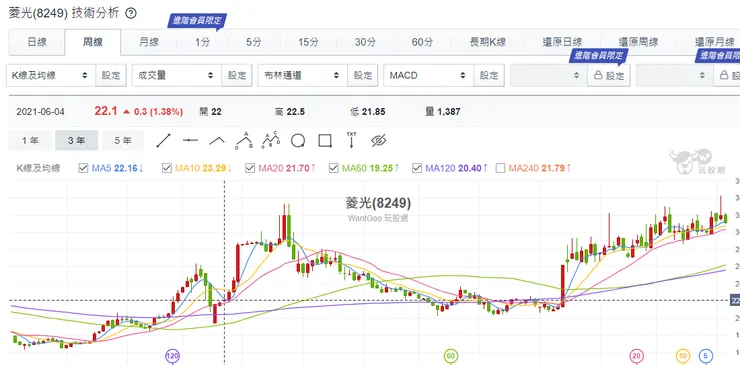Uncheck the MA5 moving average checkbox
This screenshot has height=365, width=740.
coord(84,168)
